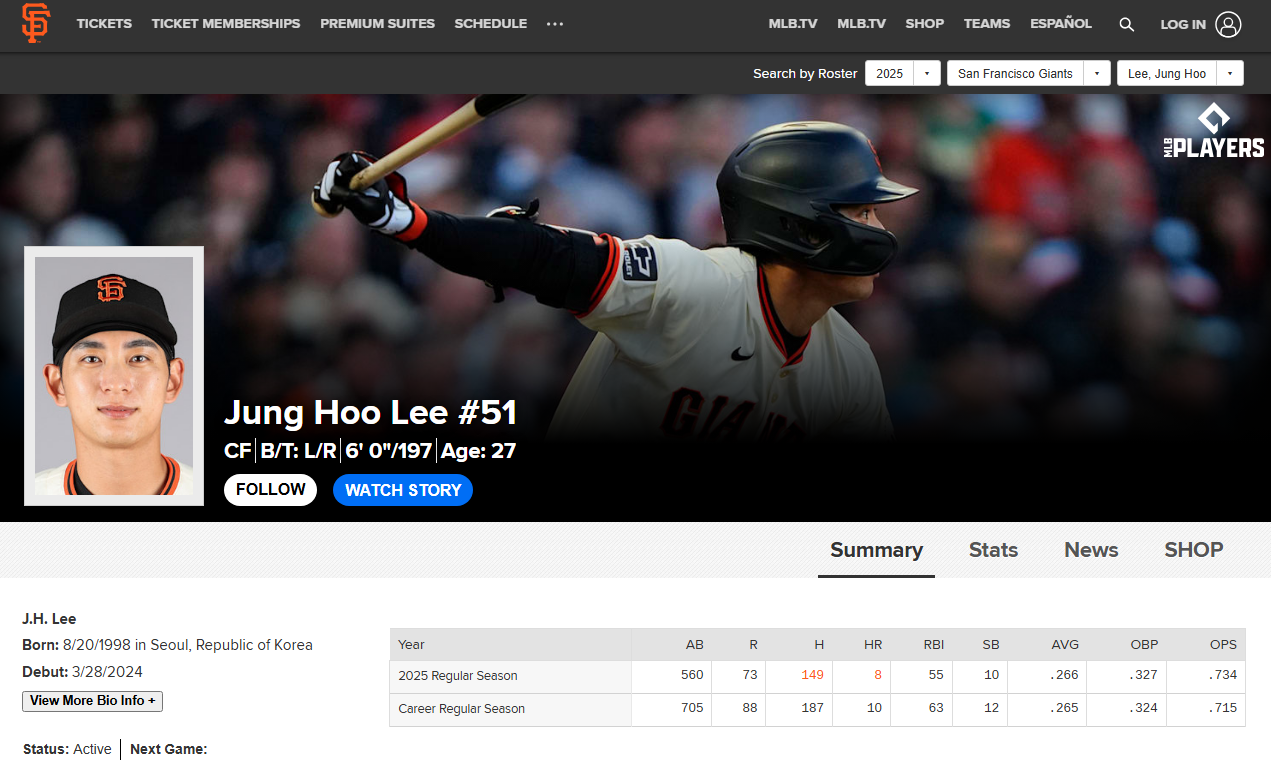
Task: Switch site to Español
Action: tap(1061, 24)
